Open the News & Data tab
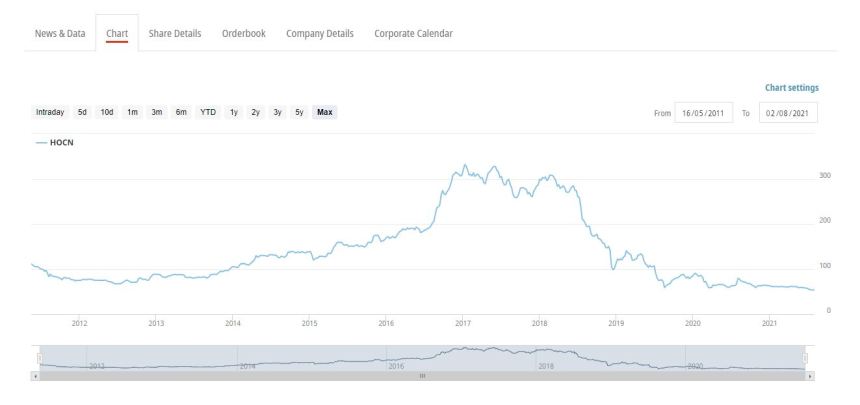 (60, 33)
